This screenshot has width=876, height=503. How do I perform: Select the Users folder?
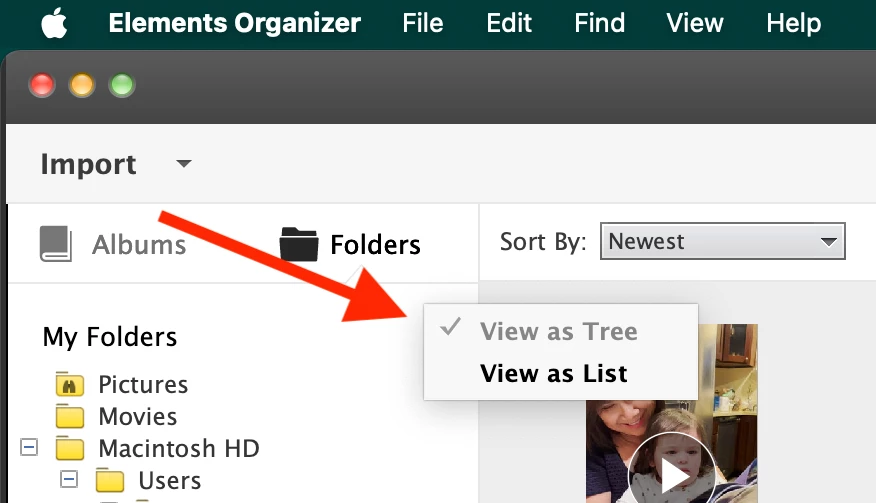(169, 480)
